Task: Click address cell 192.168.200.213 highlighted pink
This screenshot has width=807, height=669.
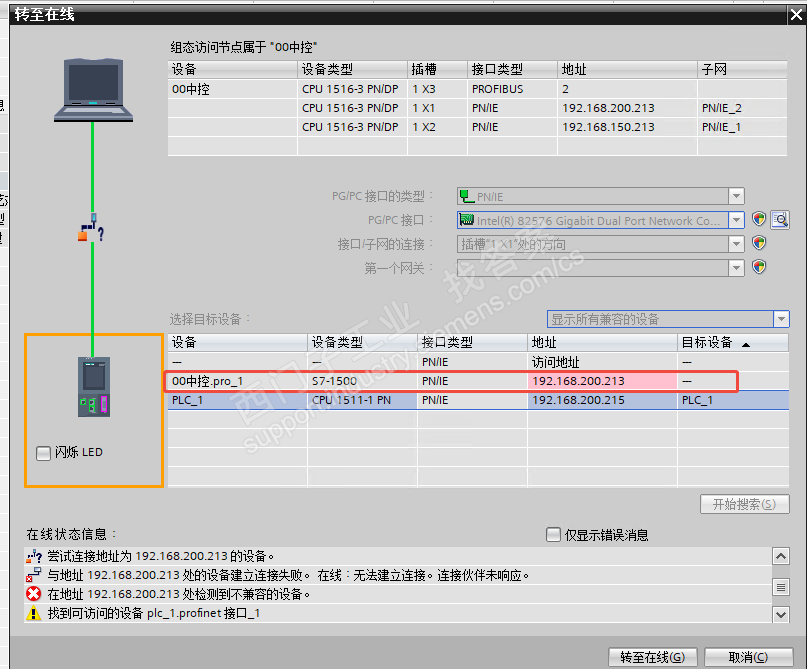Action: click(x=602, y=381)
